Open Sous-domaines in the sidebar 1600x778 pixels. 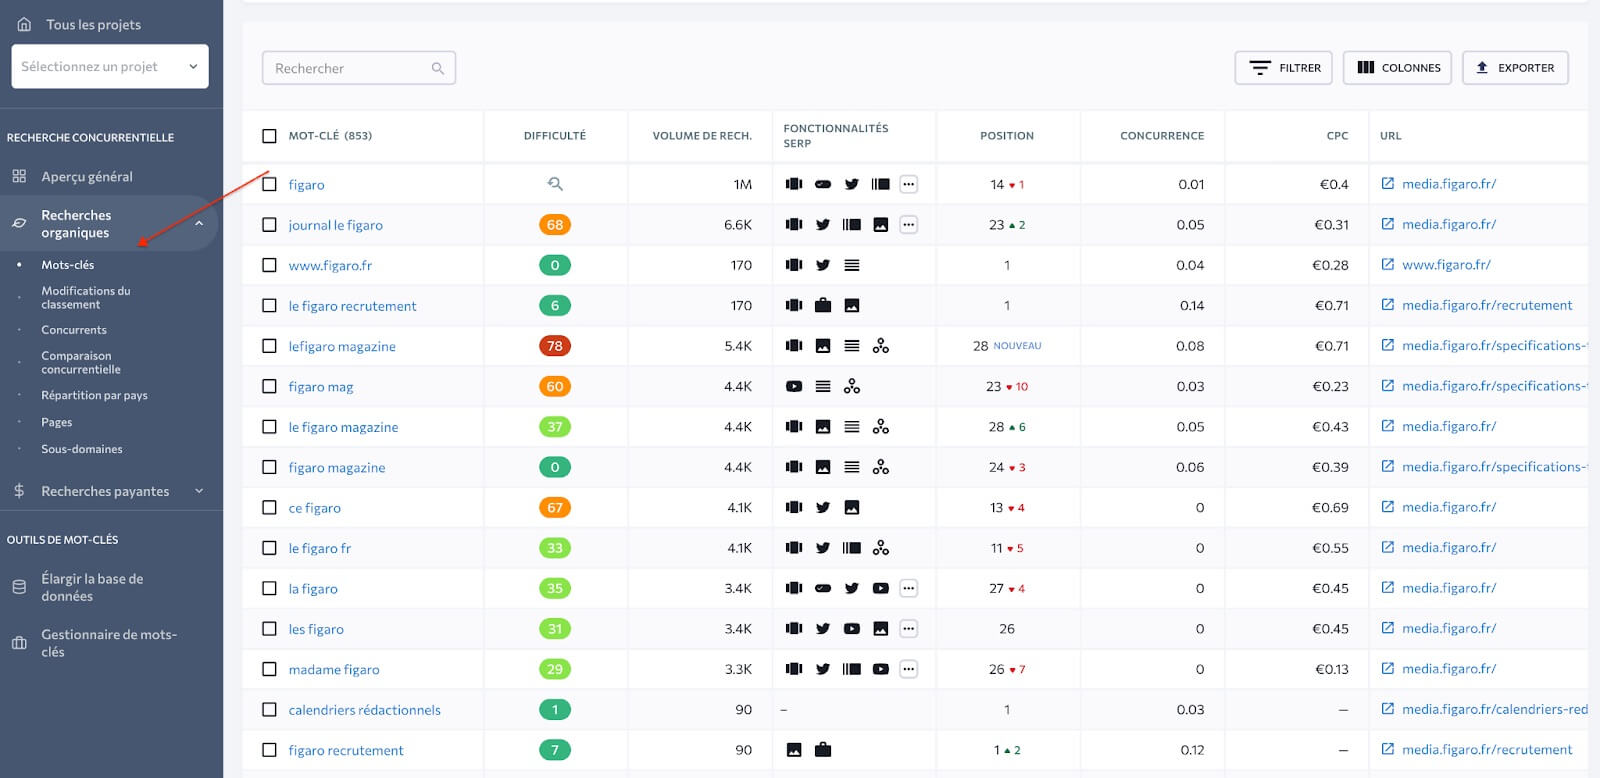tap(82, 449)
